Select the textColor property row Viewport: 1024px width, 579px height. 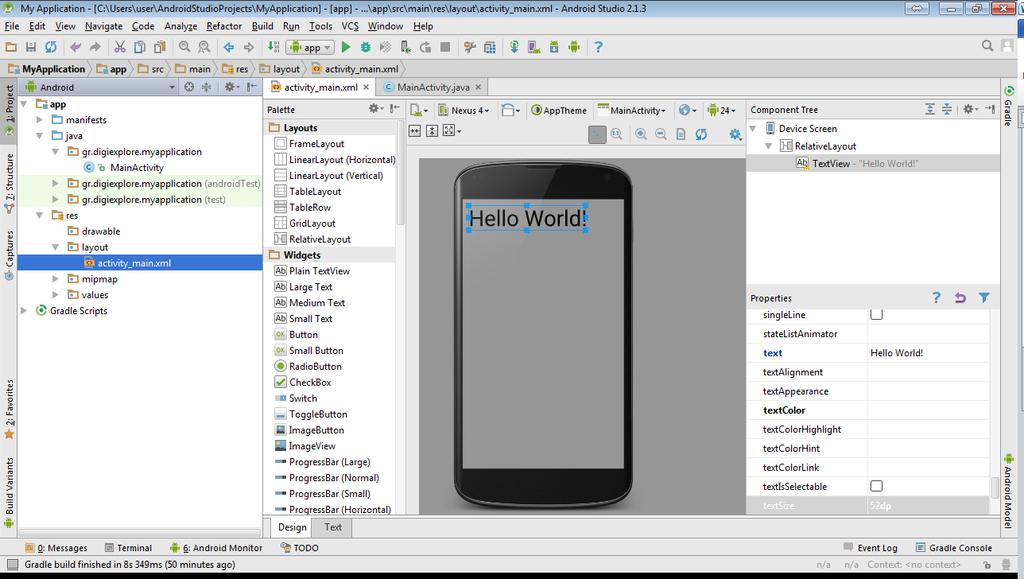[868, 411]
